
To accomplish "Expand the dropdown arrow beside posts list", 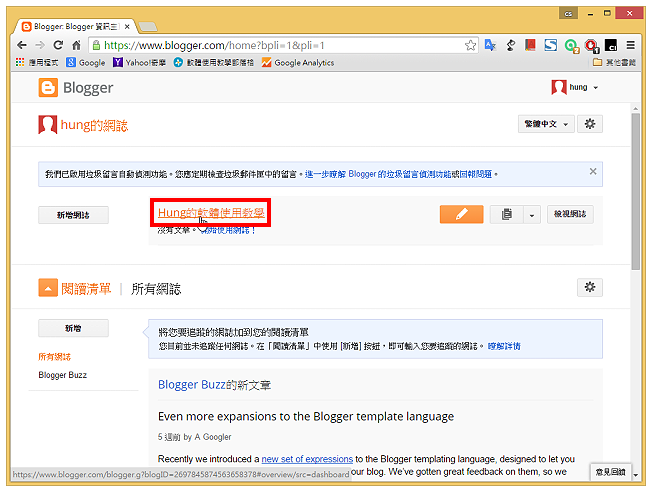I will (x=532, y=214).
